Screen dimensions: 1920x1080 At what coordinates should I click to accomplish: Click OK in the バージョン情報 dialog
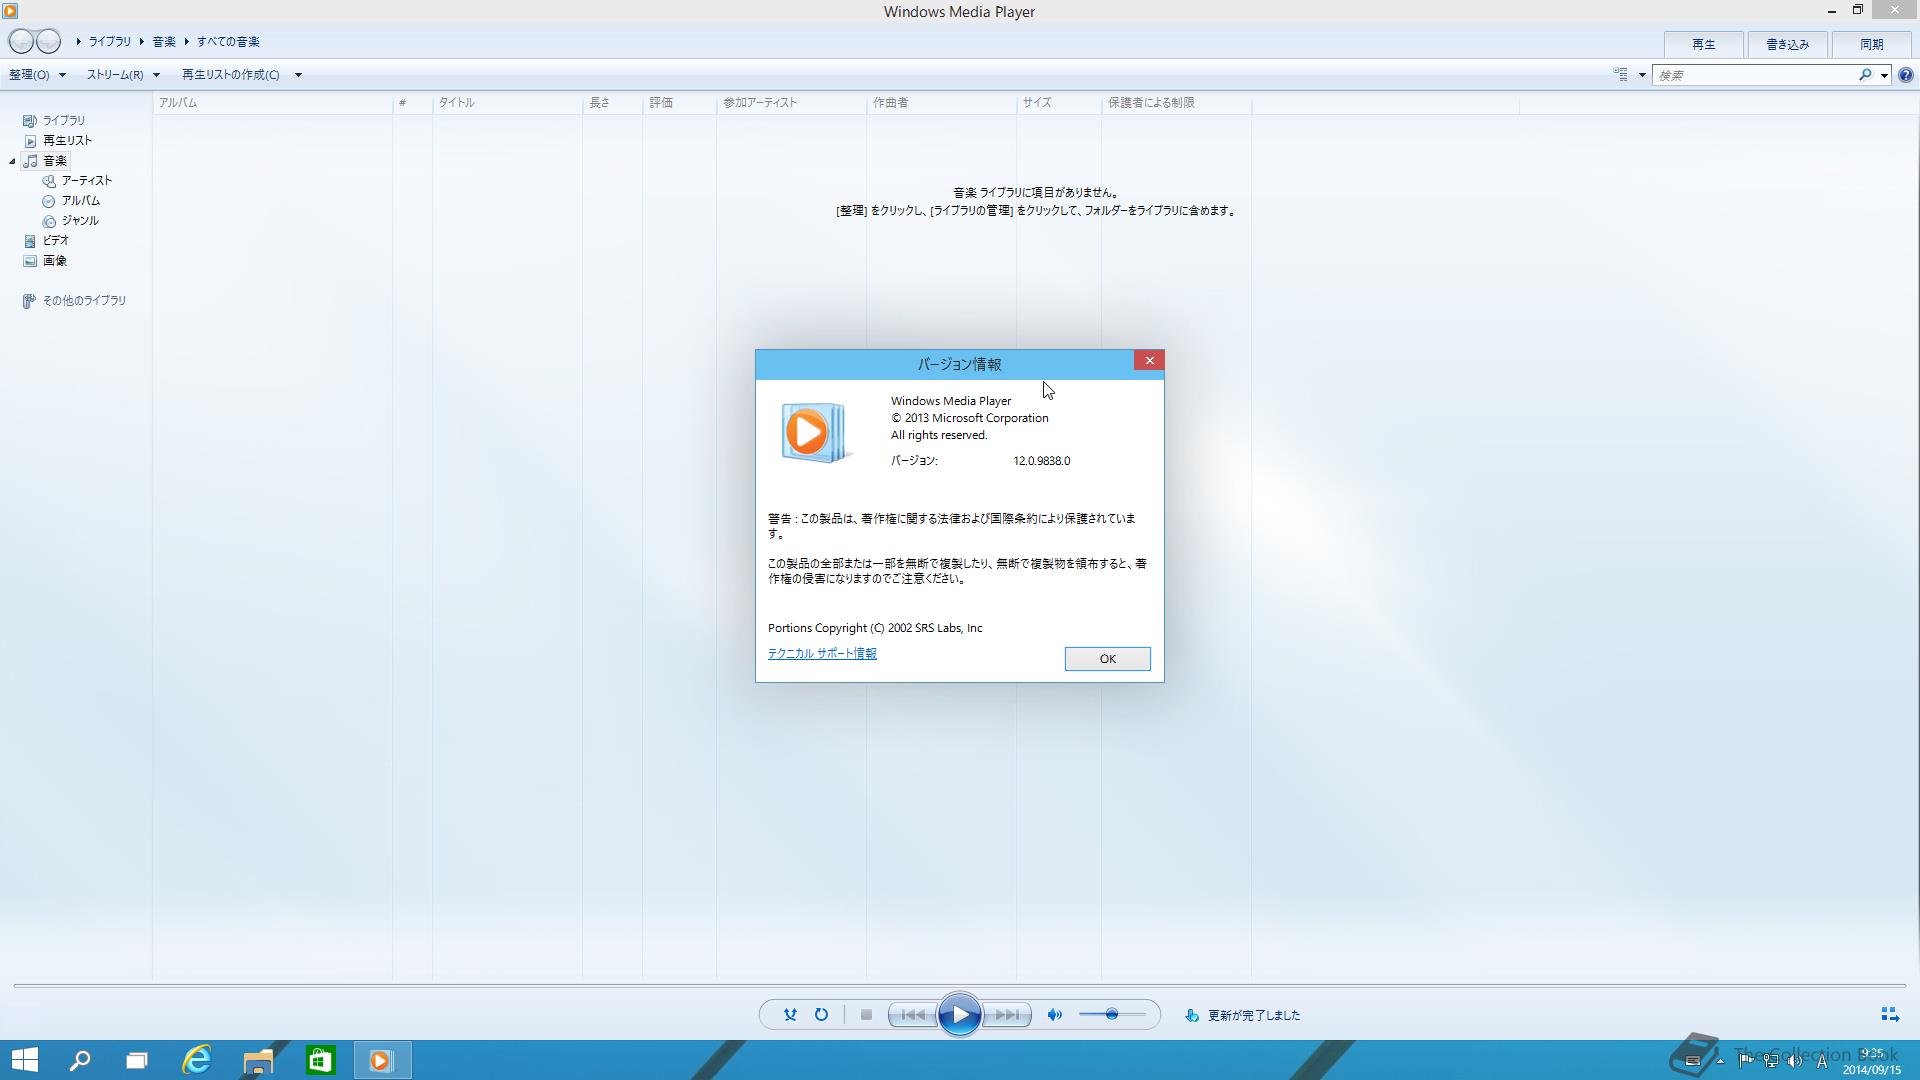click(1107, 658)
